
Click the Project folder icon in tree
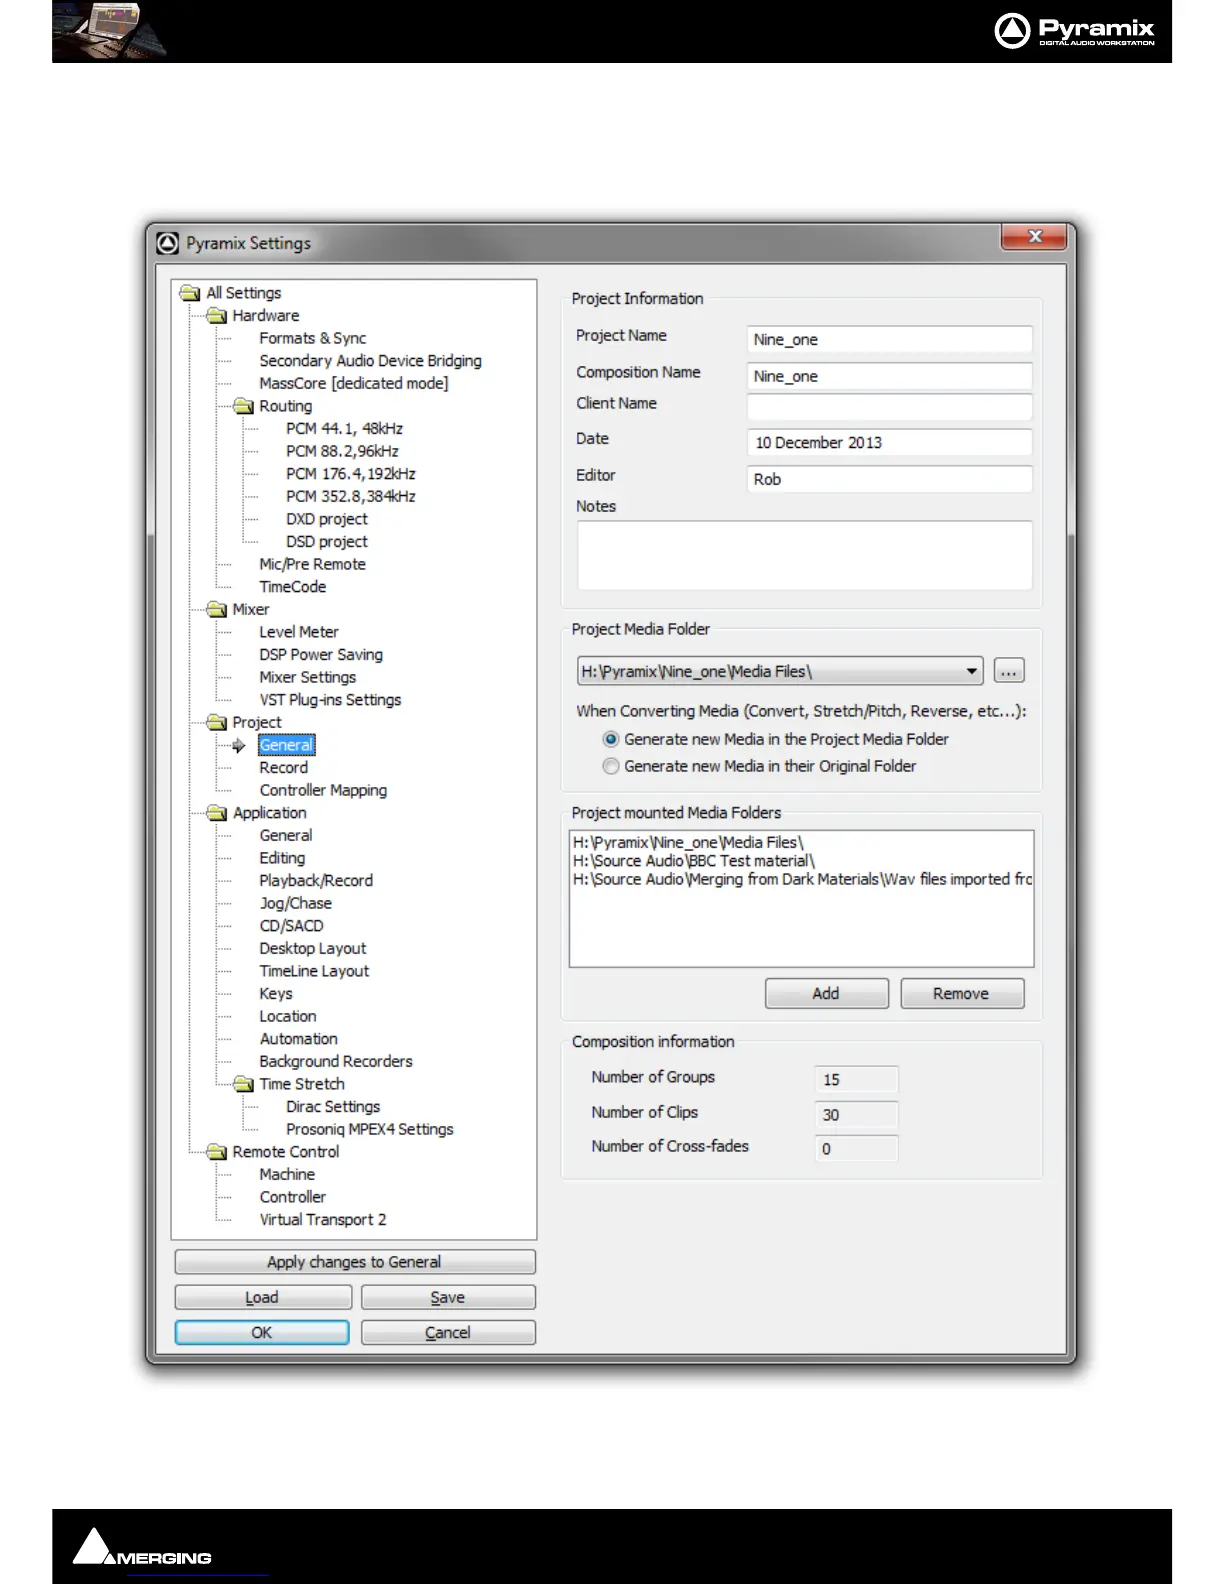click(x=217, y=723)
